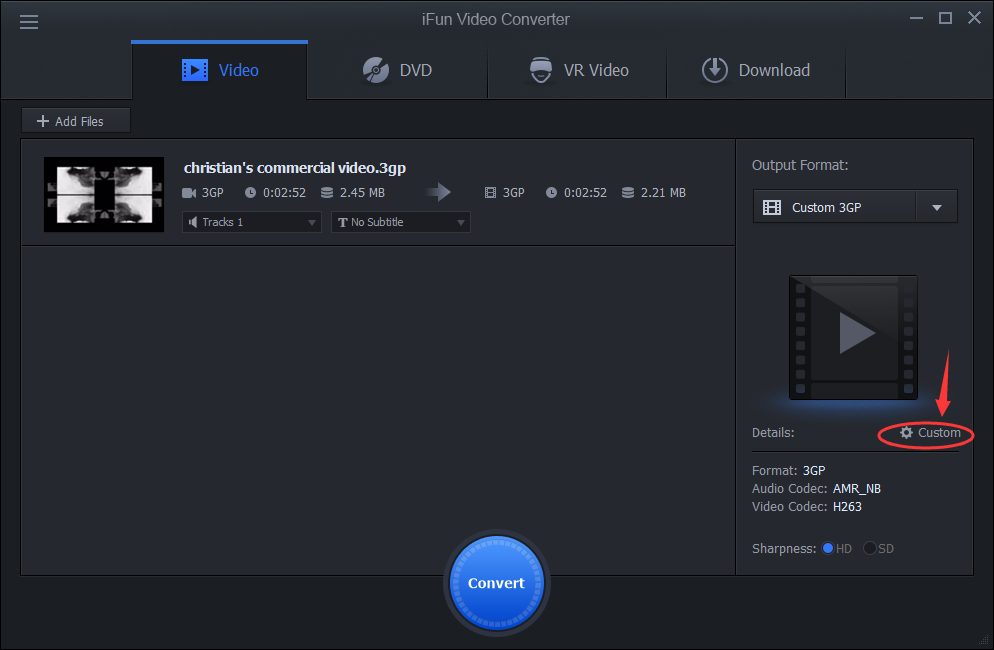This screenshot has width=994, height=650.
Task: Maximize the iFun Video Converter window
Action: pyautogui.click(x=945, y=18)
